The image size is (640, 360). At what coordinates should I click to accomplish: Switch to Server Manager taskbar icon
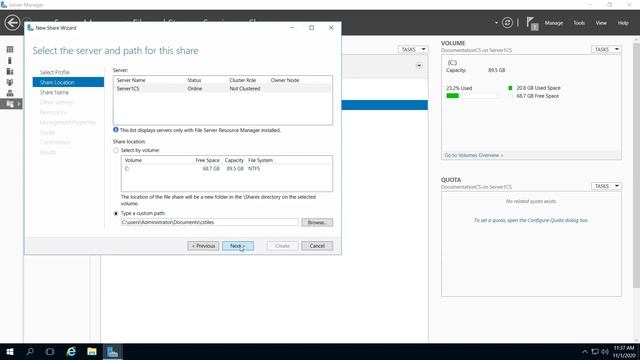tap(112, 351)
